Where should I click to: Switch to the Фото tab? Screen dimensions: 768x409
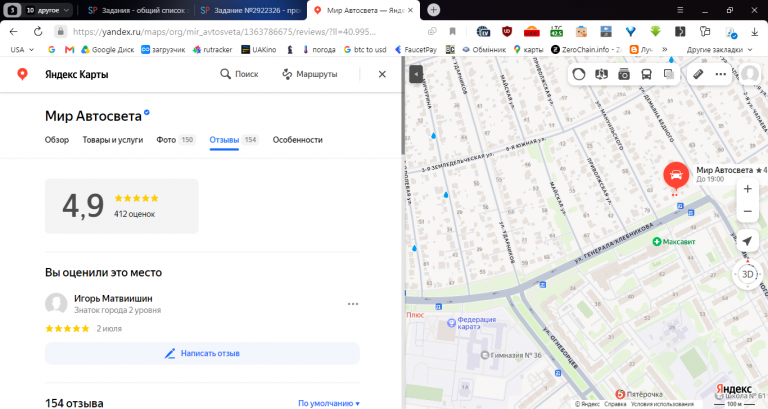coord(175,140)
